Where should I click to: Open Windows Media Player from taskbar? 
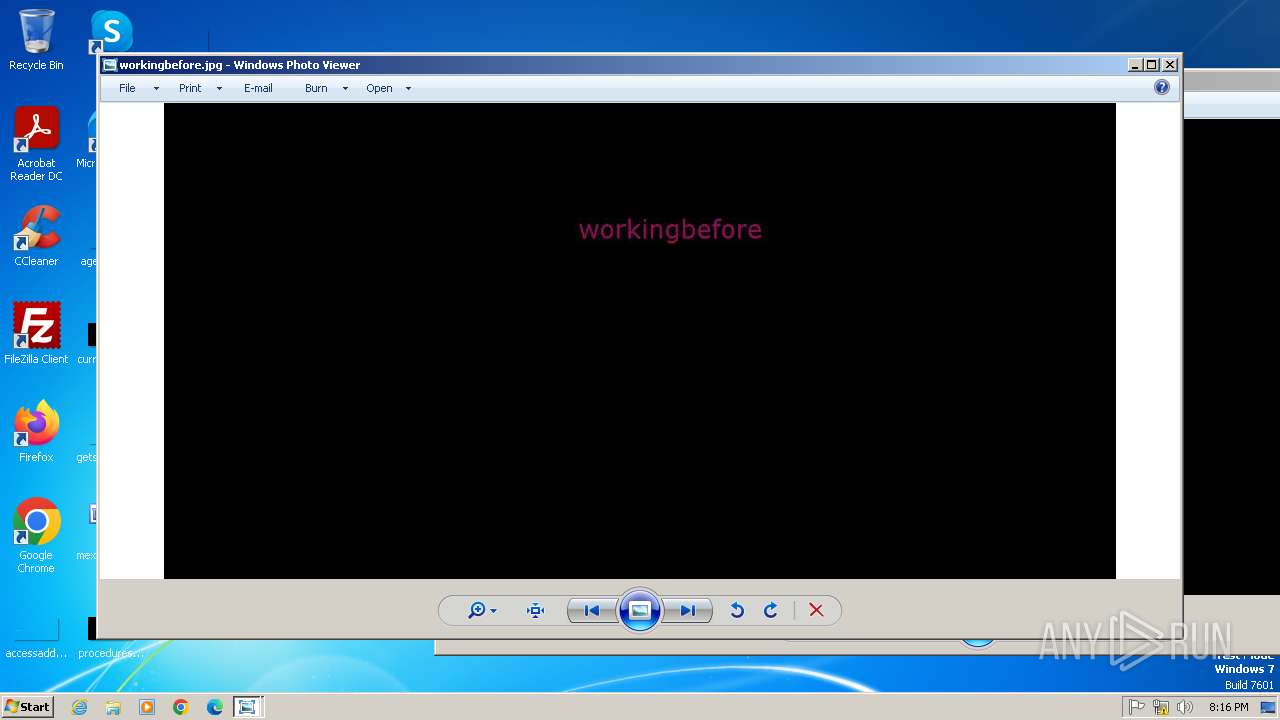pos(147,707)
